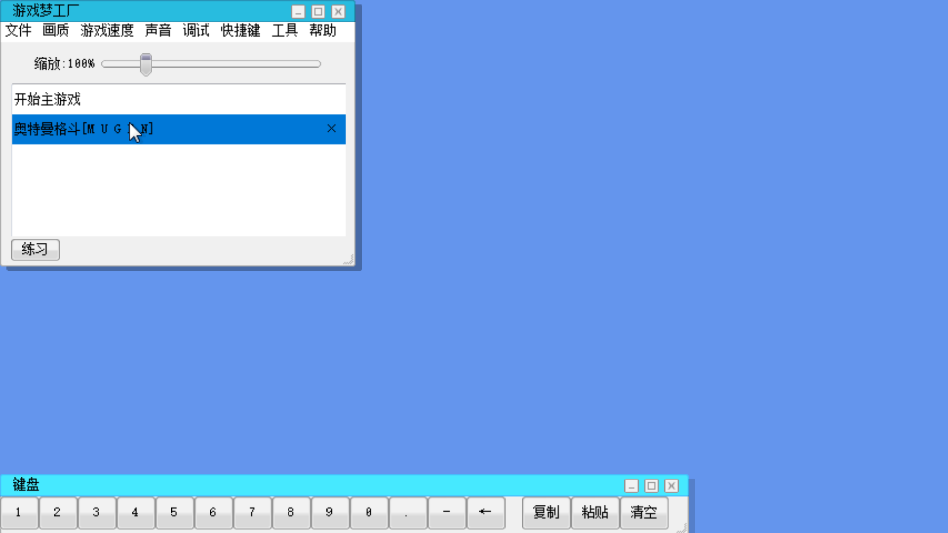Screen dimensions: 948x533
Task: Show the 调试 menu
Action: (196, 31)
